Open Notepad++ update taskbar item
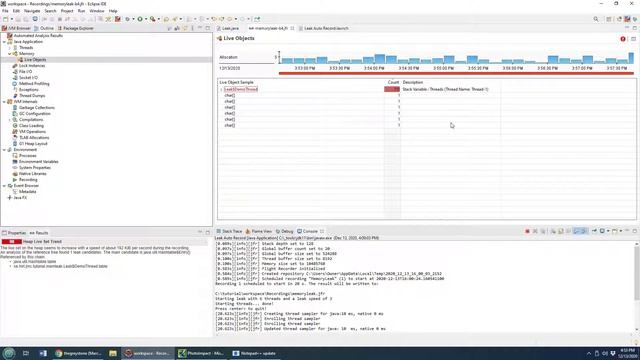 (255, 353)
